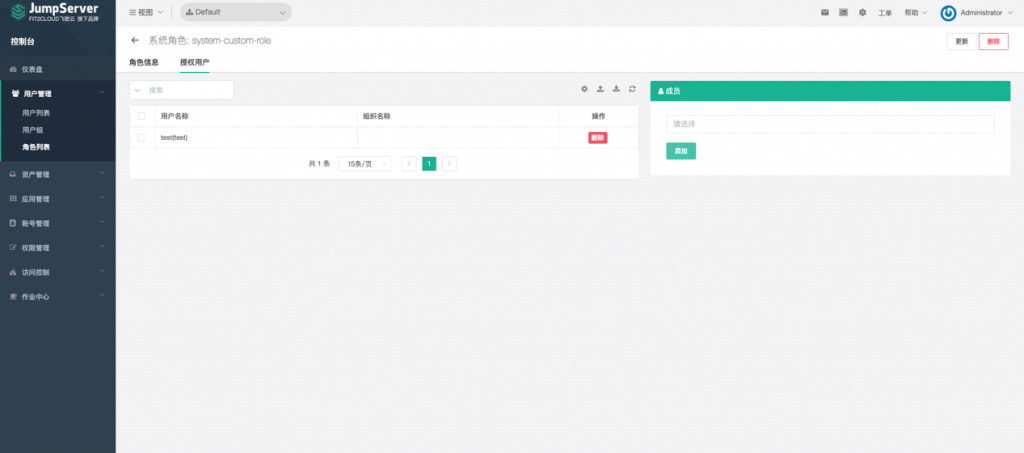Image resolution: width=1024 pixels, height=453 pixels.
Task: Collapse the 用户管理 menu chevron
Action: (102, 93)
